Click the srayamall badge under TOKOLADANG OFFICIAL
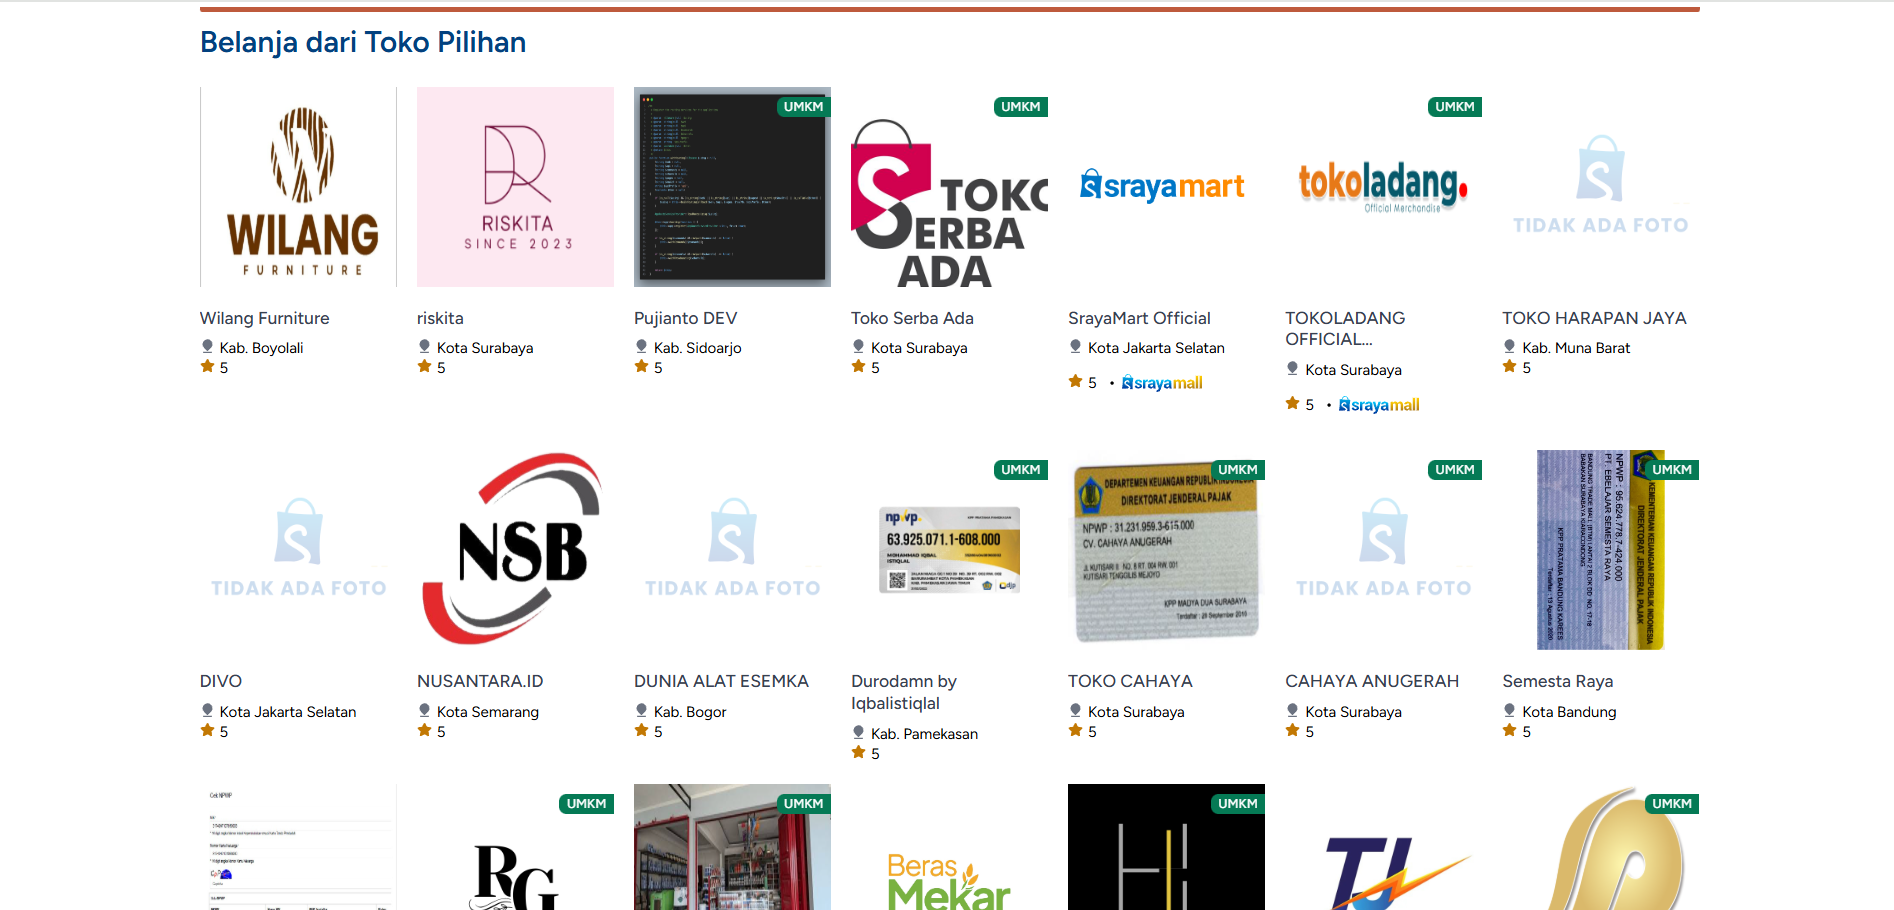The image size is (1894, 910). pyautogui.click(x=1379, y=405)
